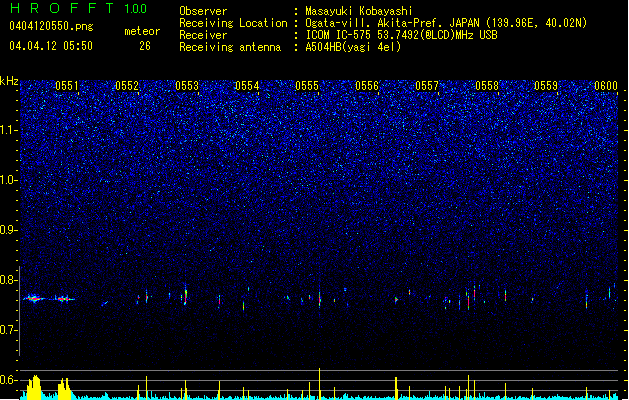Click the 1.1 kHz axis label

(x=8, y=130)
